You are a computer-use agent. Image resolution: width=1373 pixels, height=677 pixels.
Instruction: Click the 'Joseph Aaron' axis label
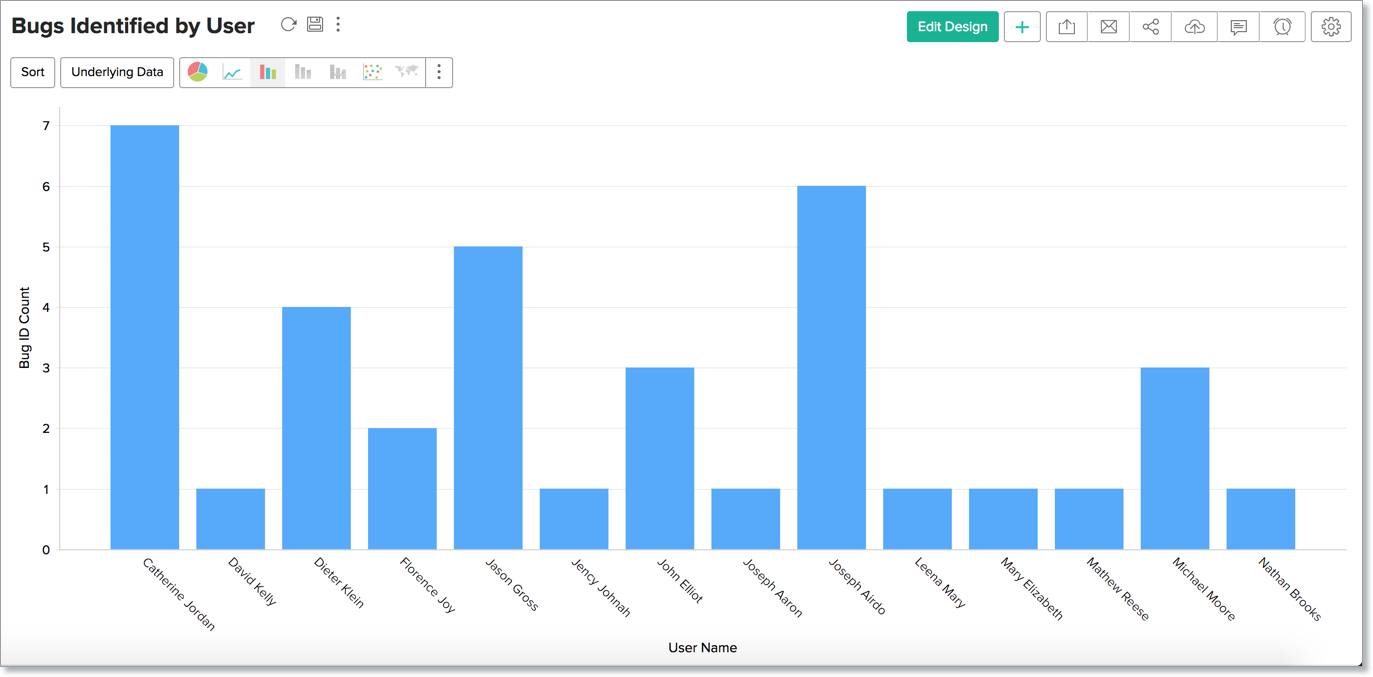coord(773,587)
